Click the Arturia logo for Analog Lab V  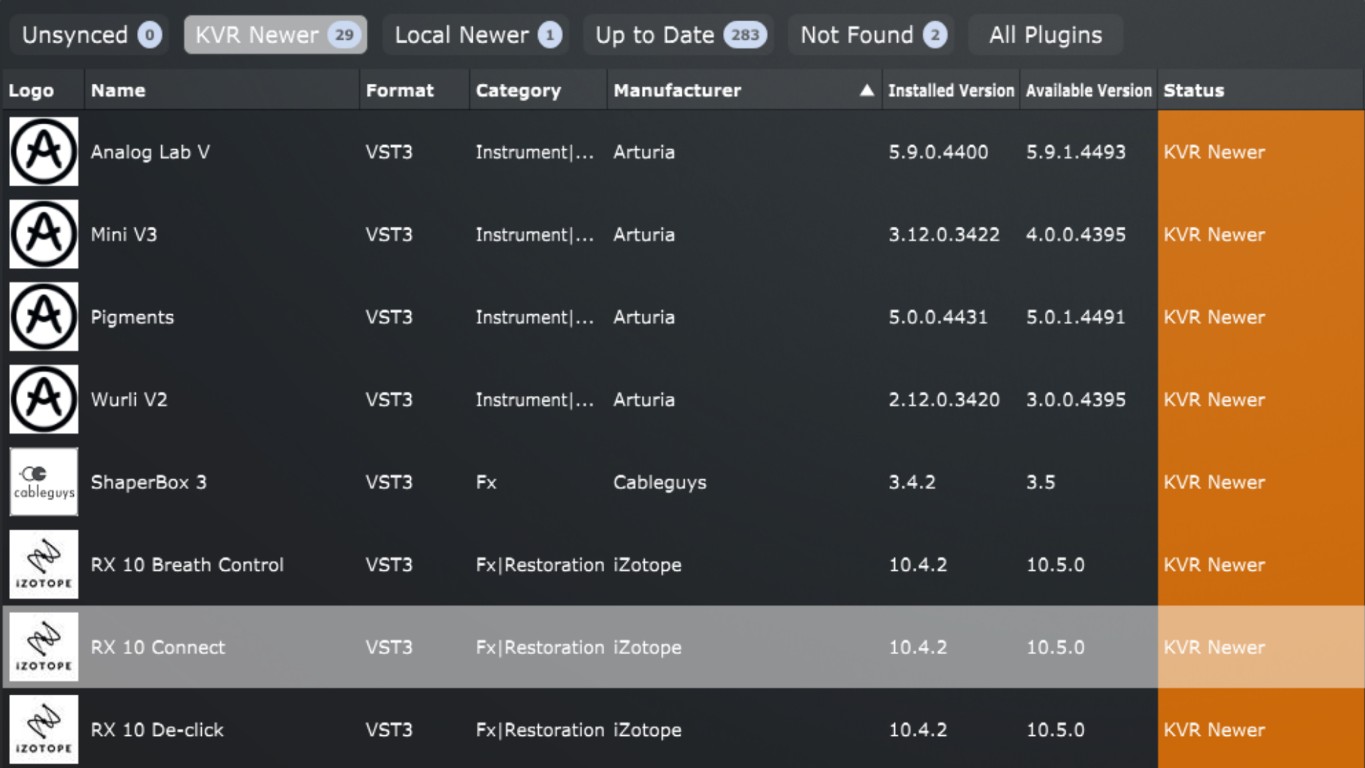point(44,152)
